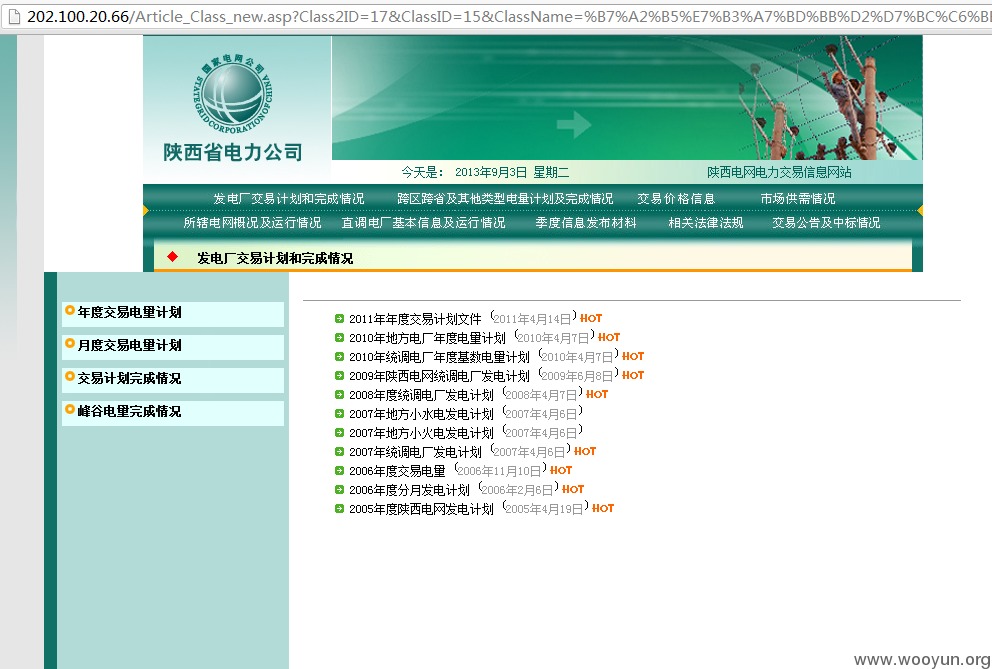Click the page document icon in address bar

point(15,16)
